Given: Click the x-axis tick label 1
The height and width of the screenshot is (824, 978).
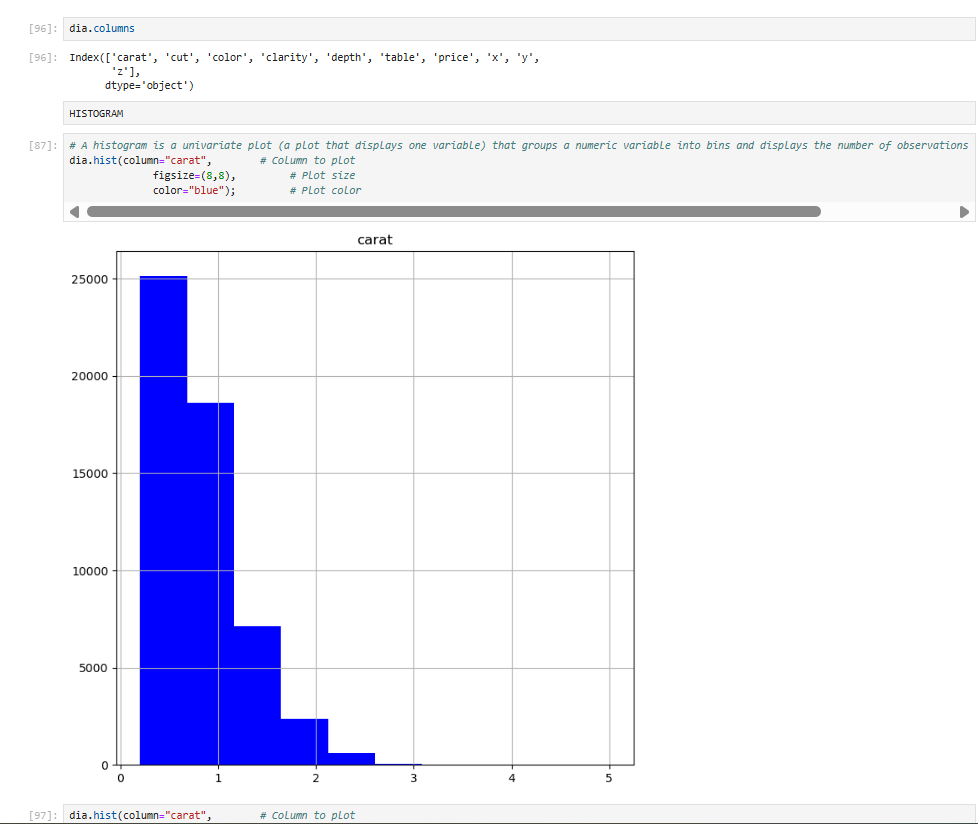Looking at the screenshot, I should [218, 778].
